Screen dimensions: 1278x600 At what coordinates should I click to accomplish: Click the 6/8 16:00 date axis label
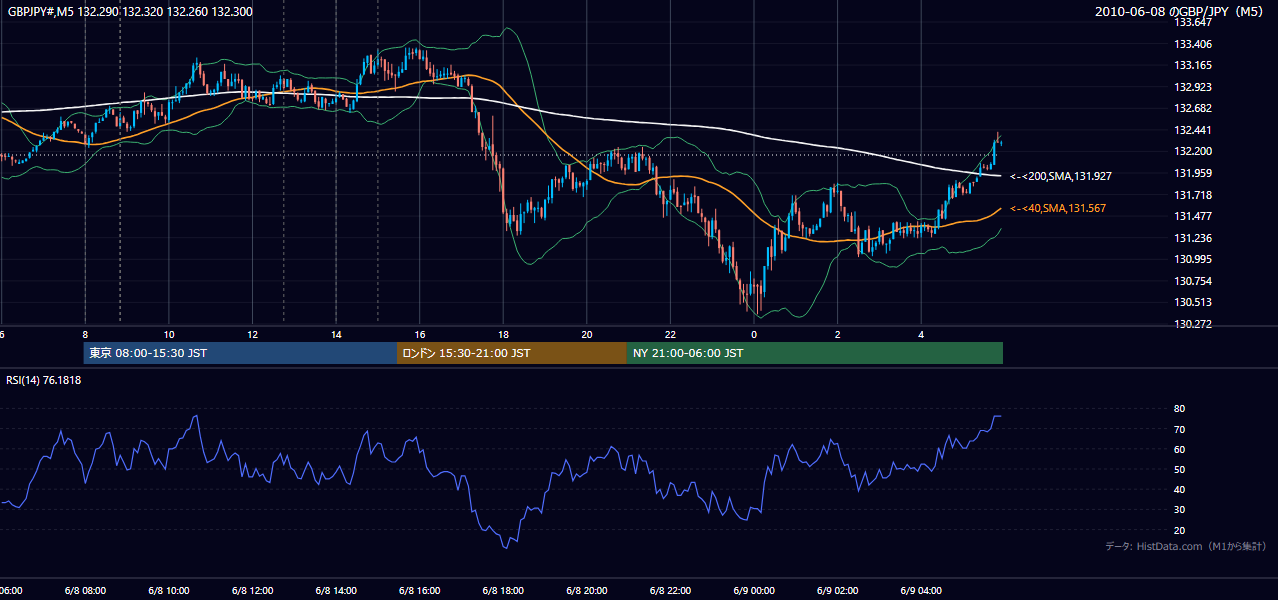[420, 590]
